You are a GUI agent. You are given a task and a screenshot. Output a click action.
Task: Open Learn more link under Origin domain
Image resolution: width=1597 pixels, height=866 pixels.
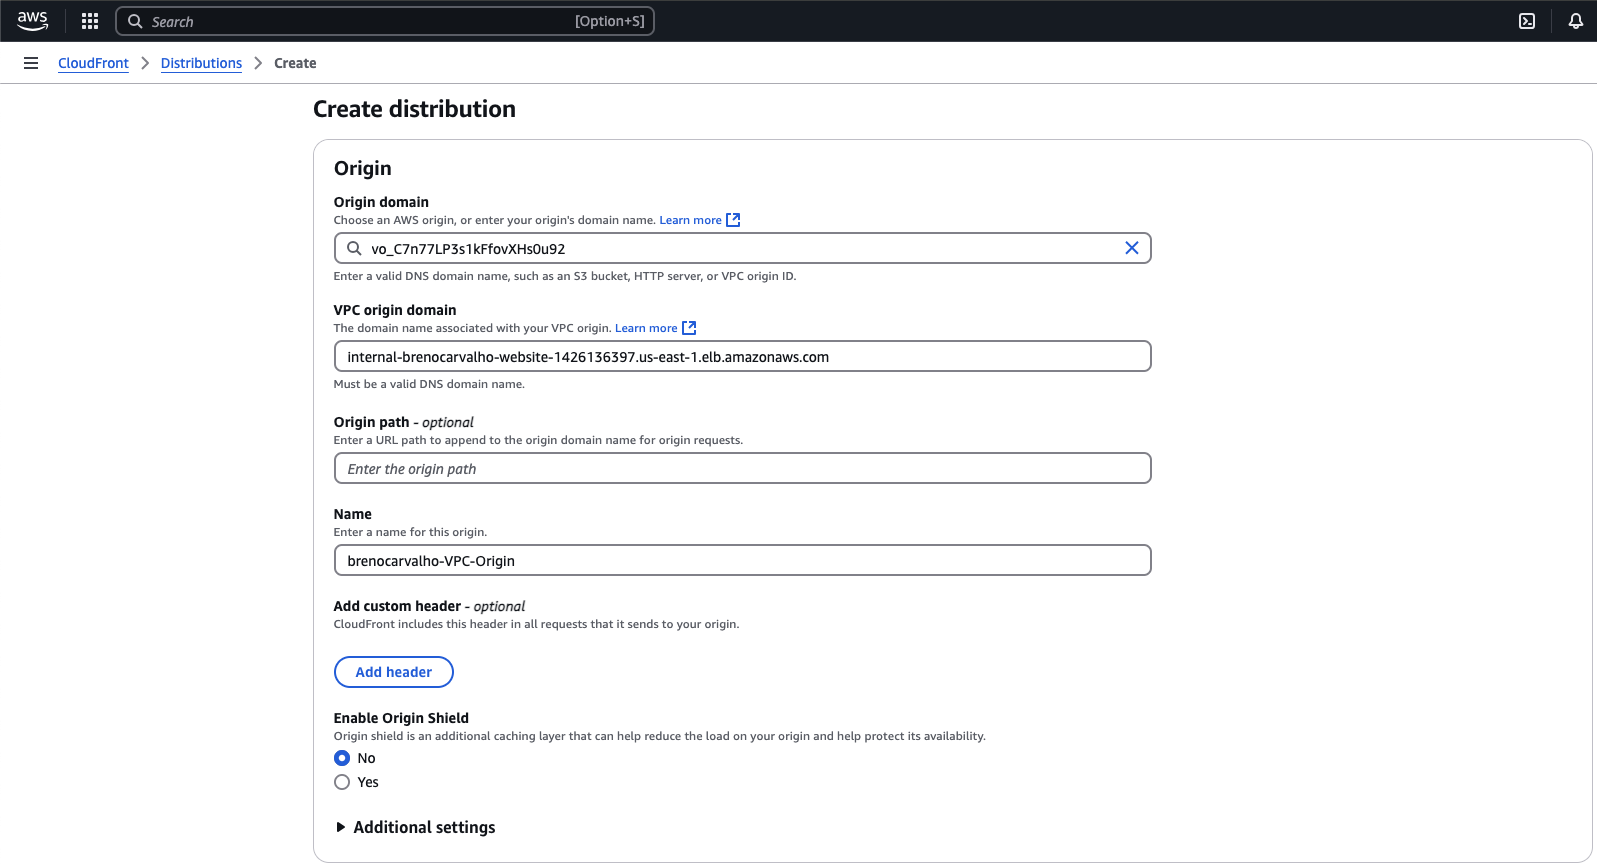coord(690,220)
